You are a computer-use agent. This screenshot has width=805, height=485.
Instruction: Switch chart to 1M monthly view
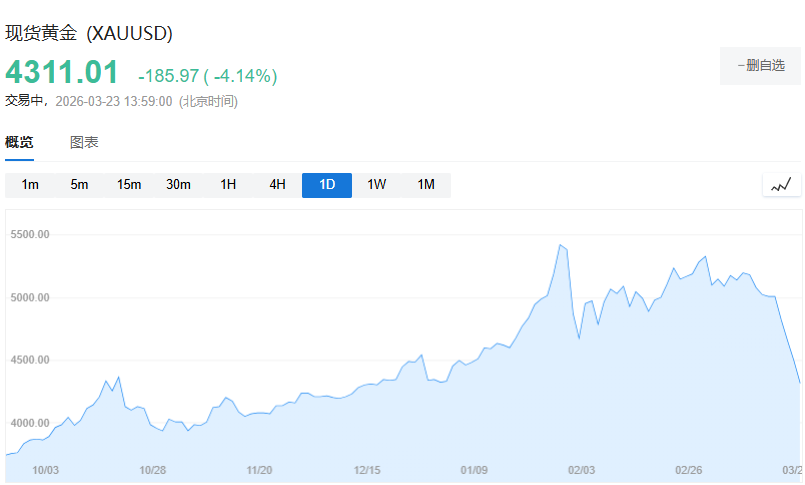426,185
